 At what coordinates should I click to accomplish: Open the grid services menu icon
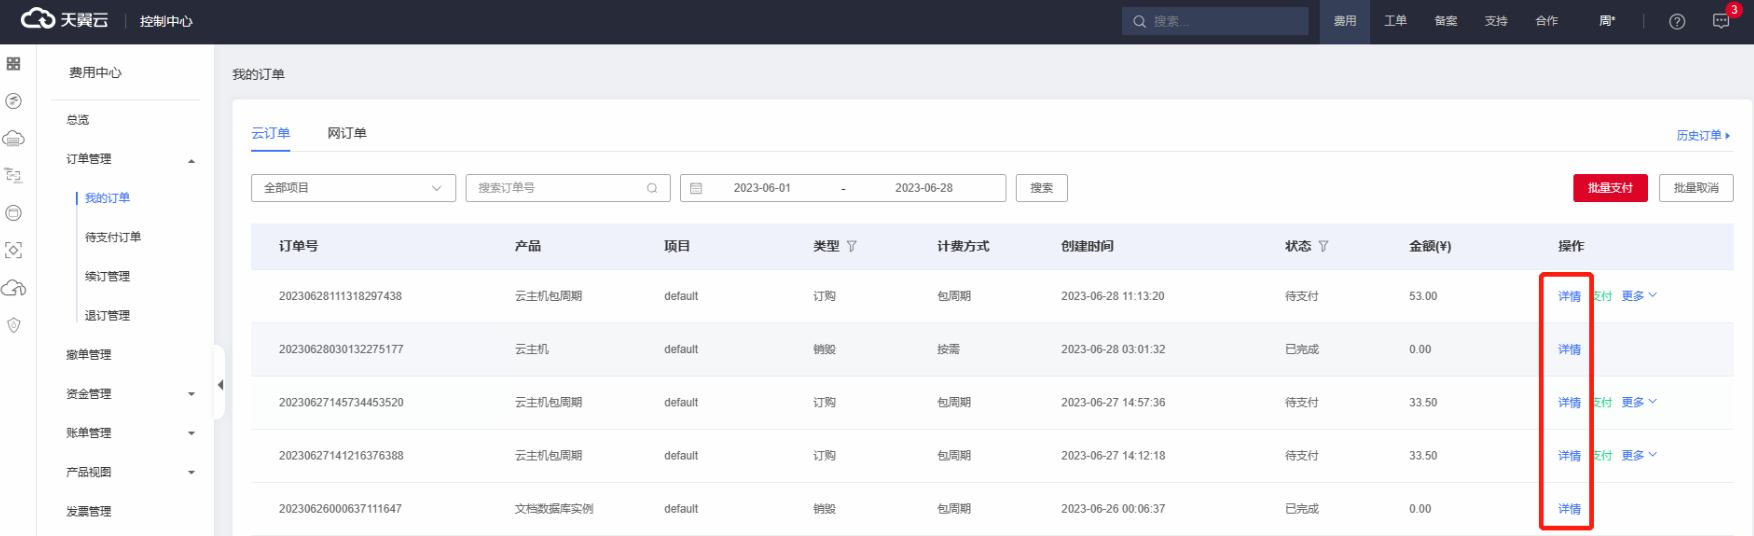[x=14, y=64]
